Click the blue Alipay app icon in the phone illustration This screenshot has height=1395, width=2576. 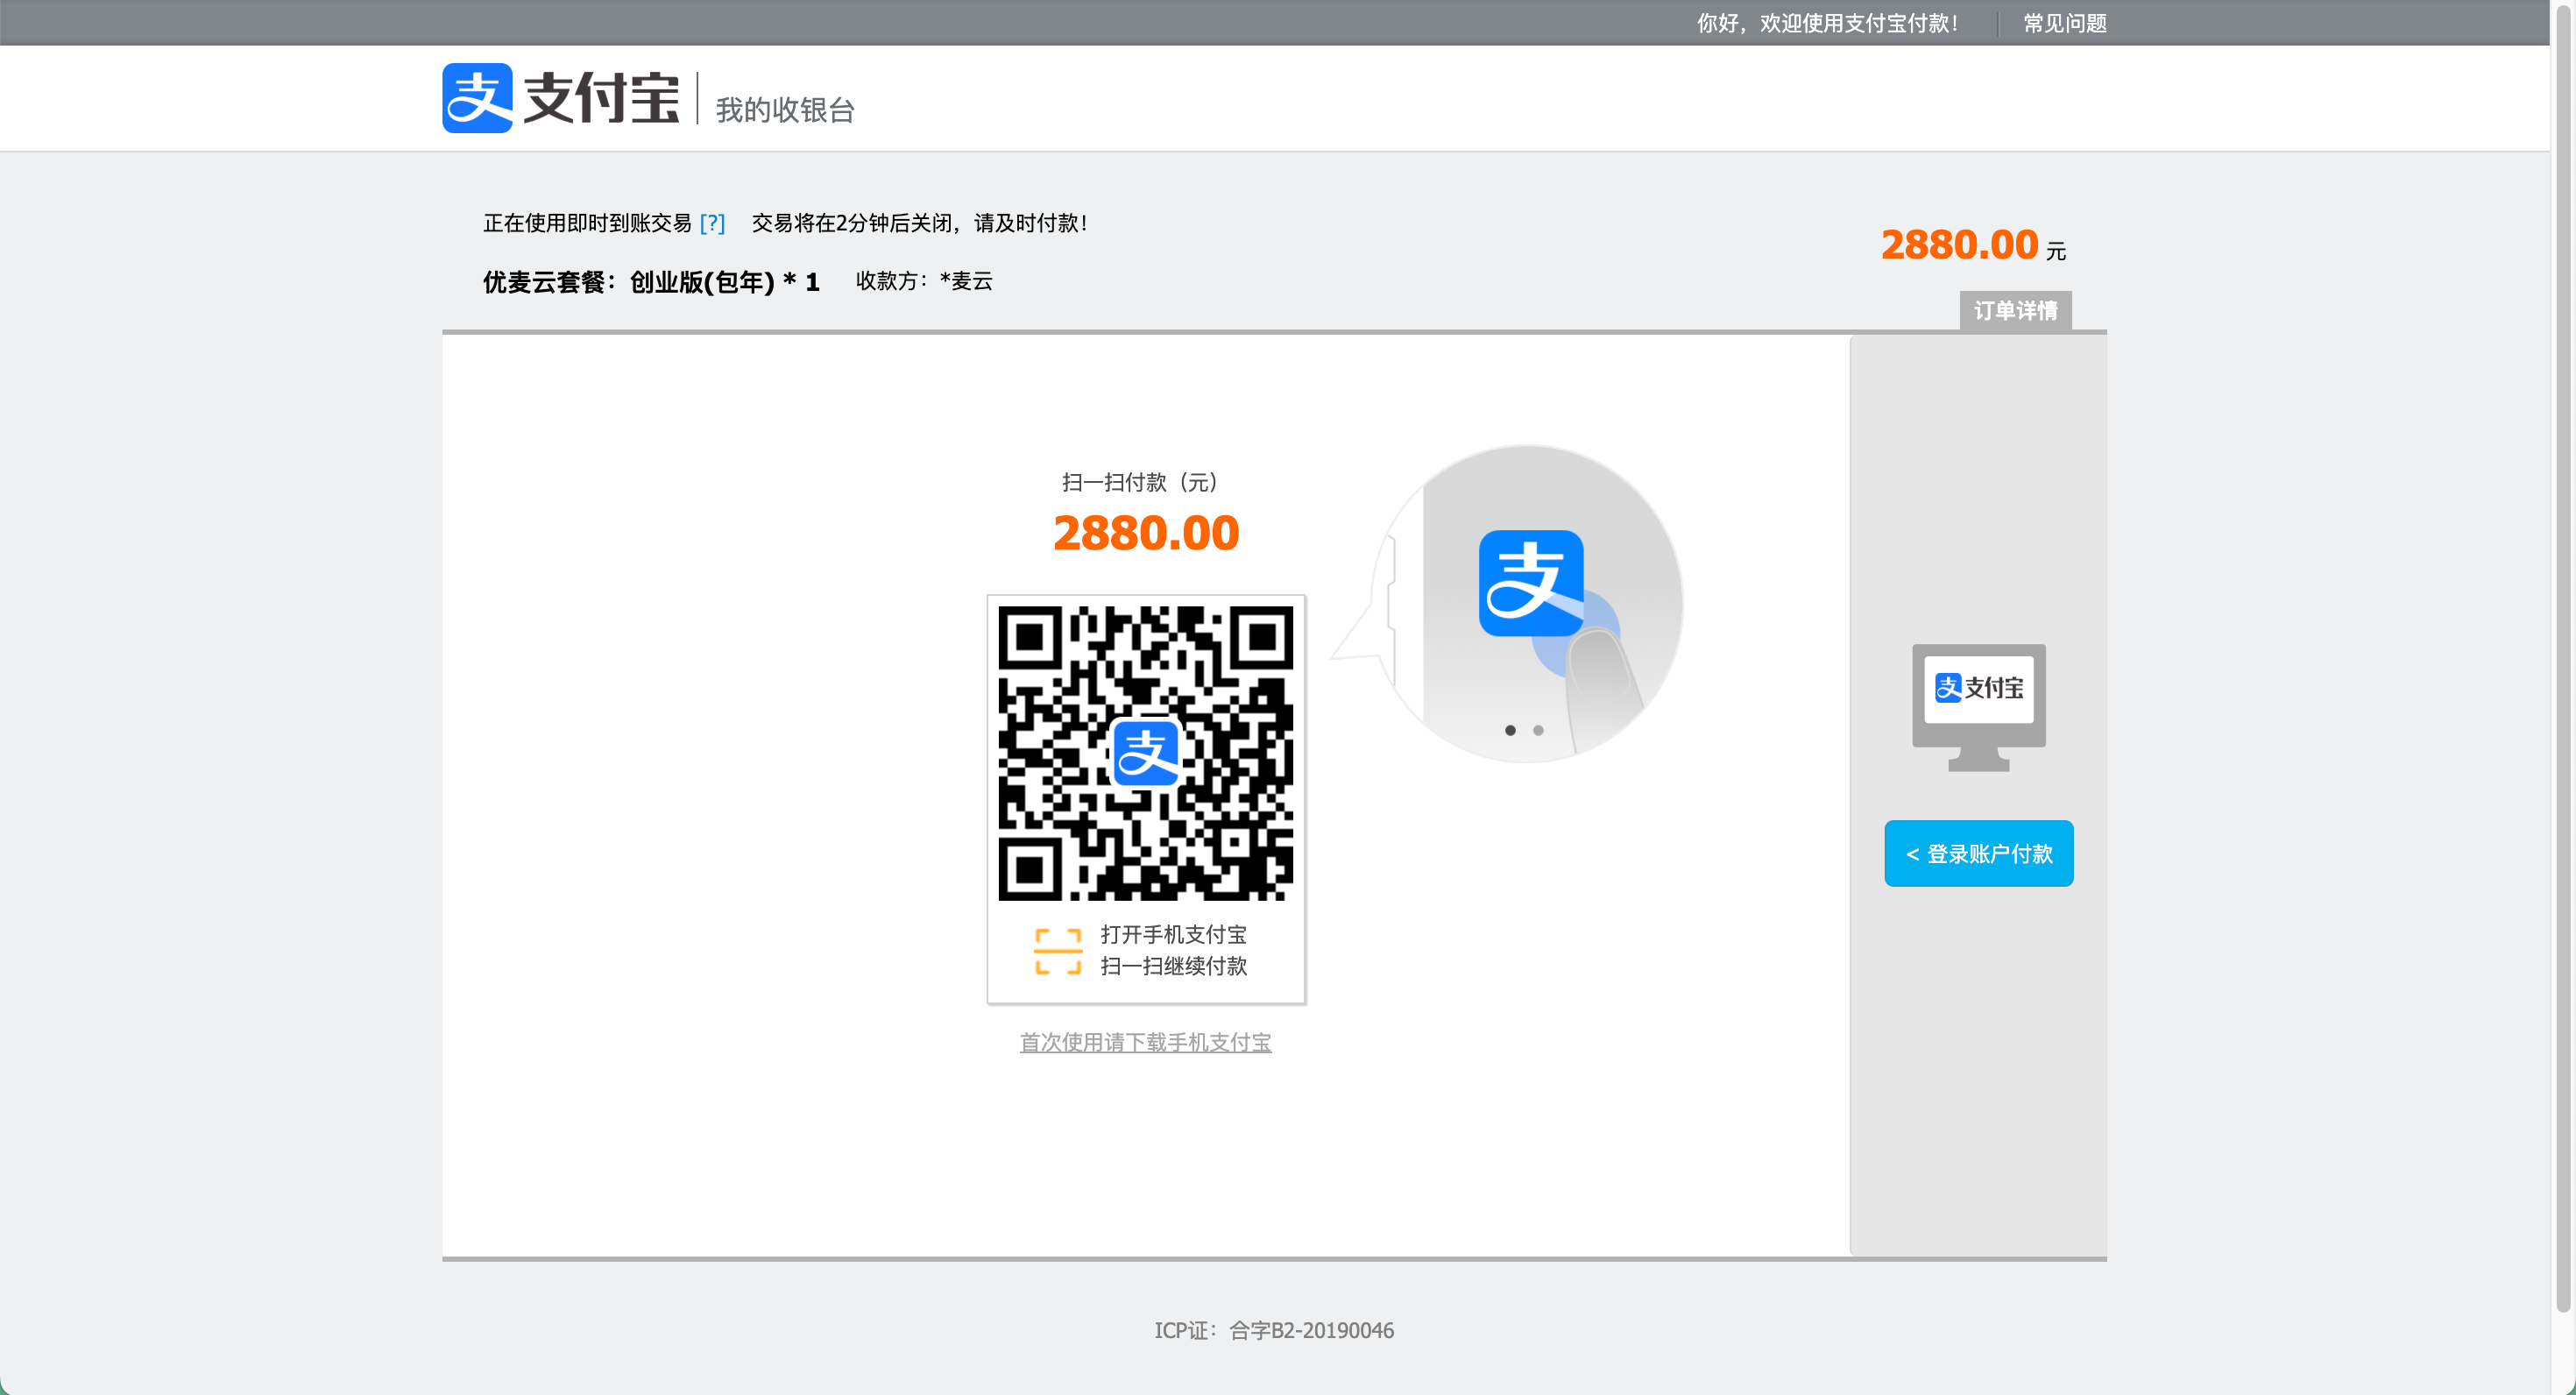1530,582
